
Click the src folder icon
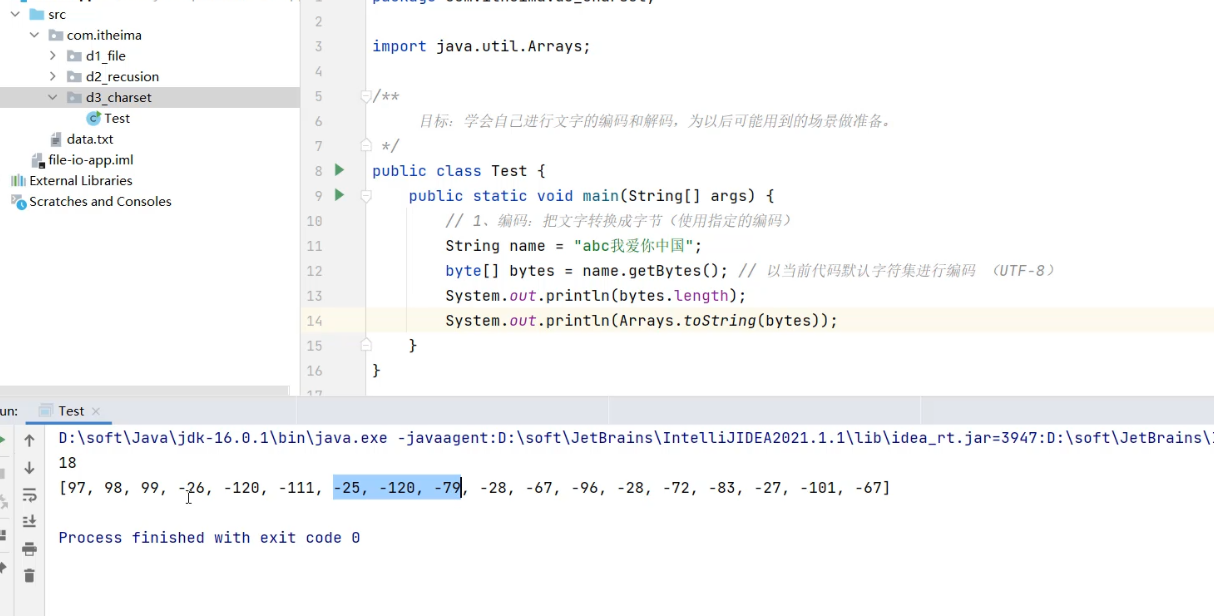point(37,15)
